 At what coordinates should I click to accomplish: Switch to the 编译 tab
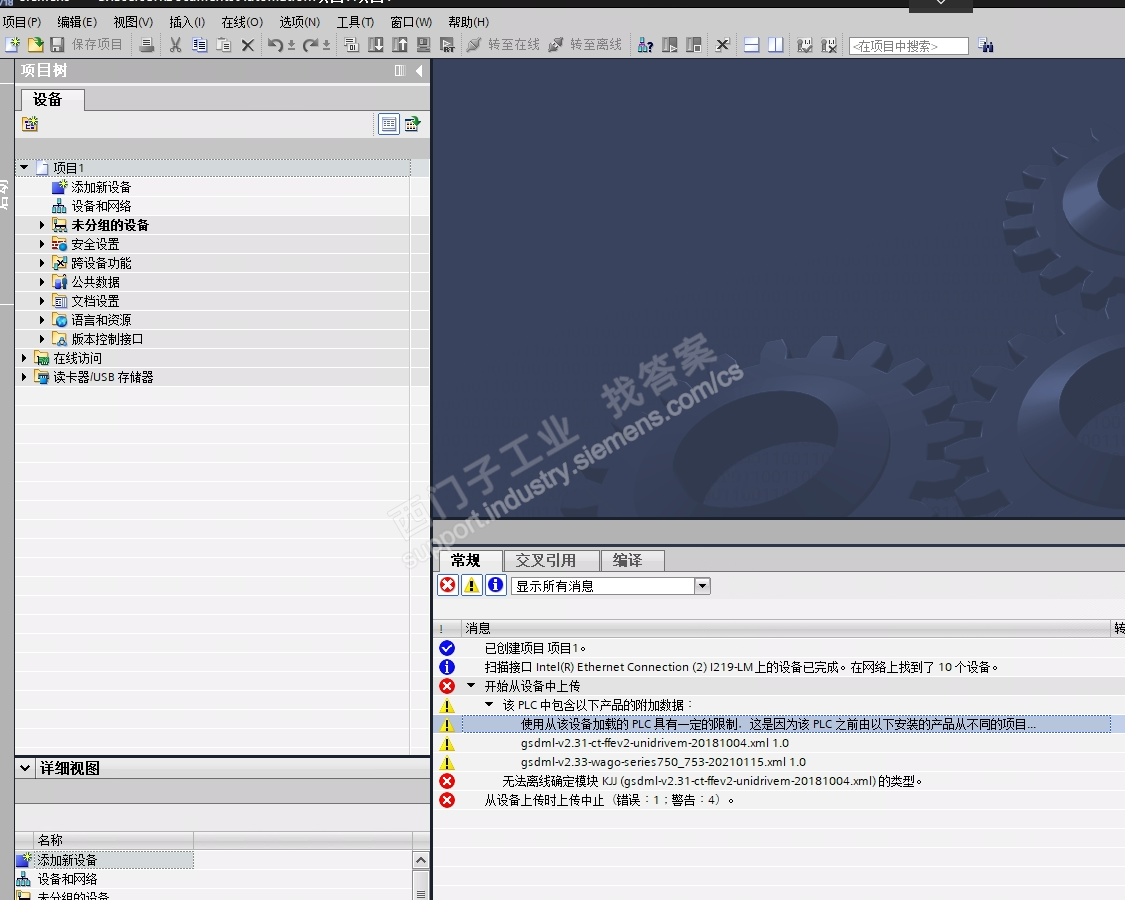[x=632, y=561]
